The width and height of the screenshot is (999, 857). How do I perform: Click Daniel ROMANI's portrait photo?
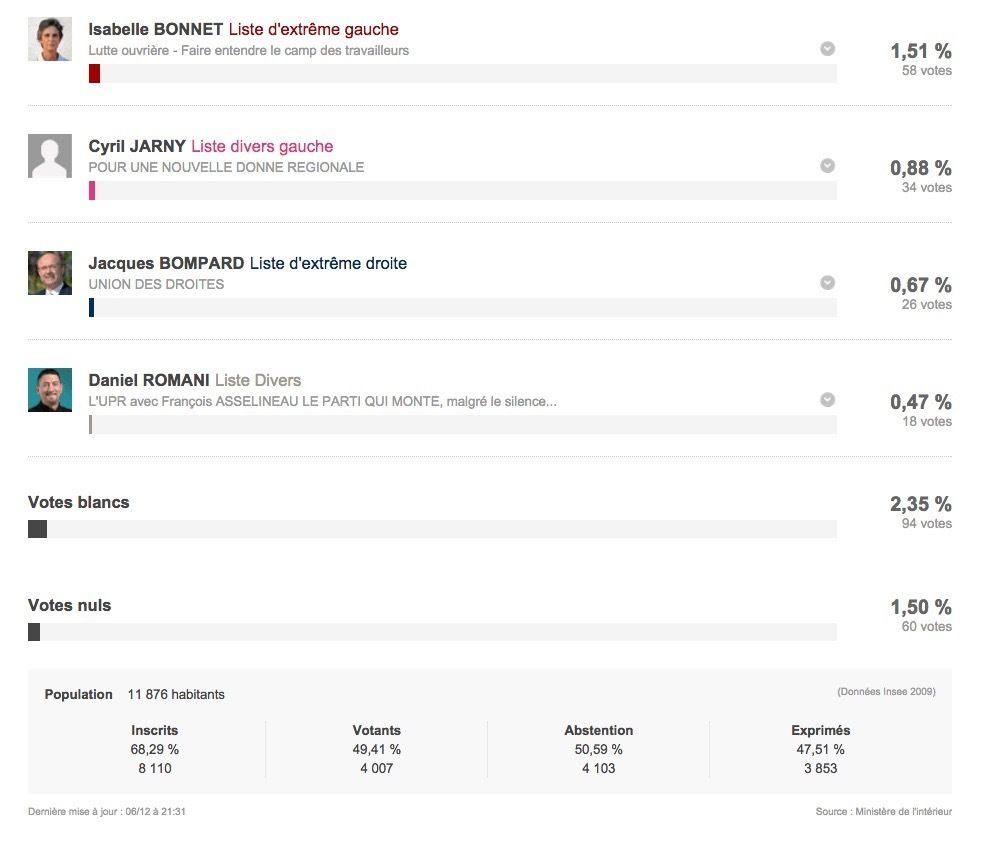tap(50, 390)
